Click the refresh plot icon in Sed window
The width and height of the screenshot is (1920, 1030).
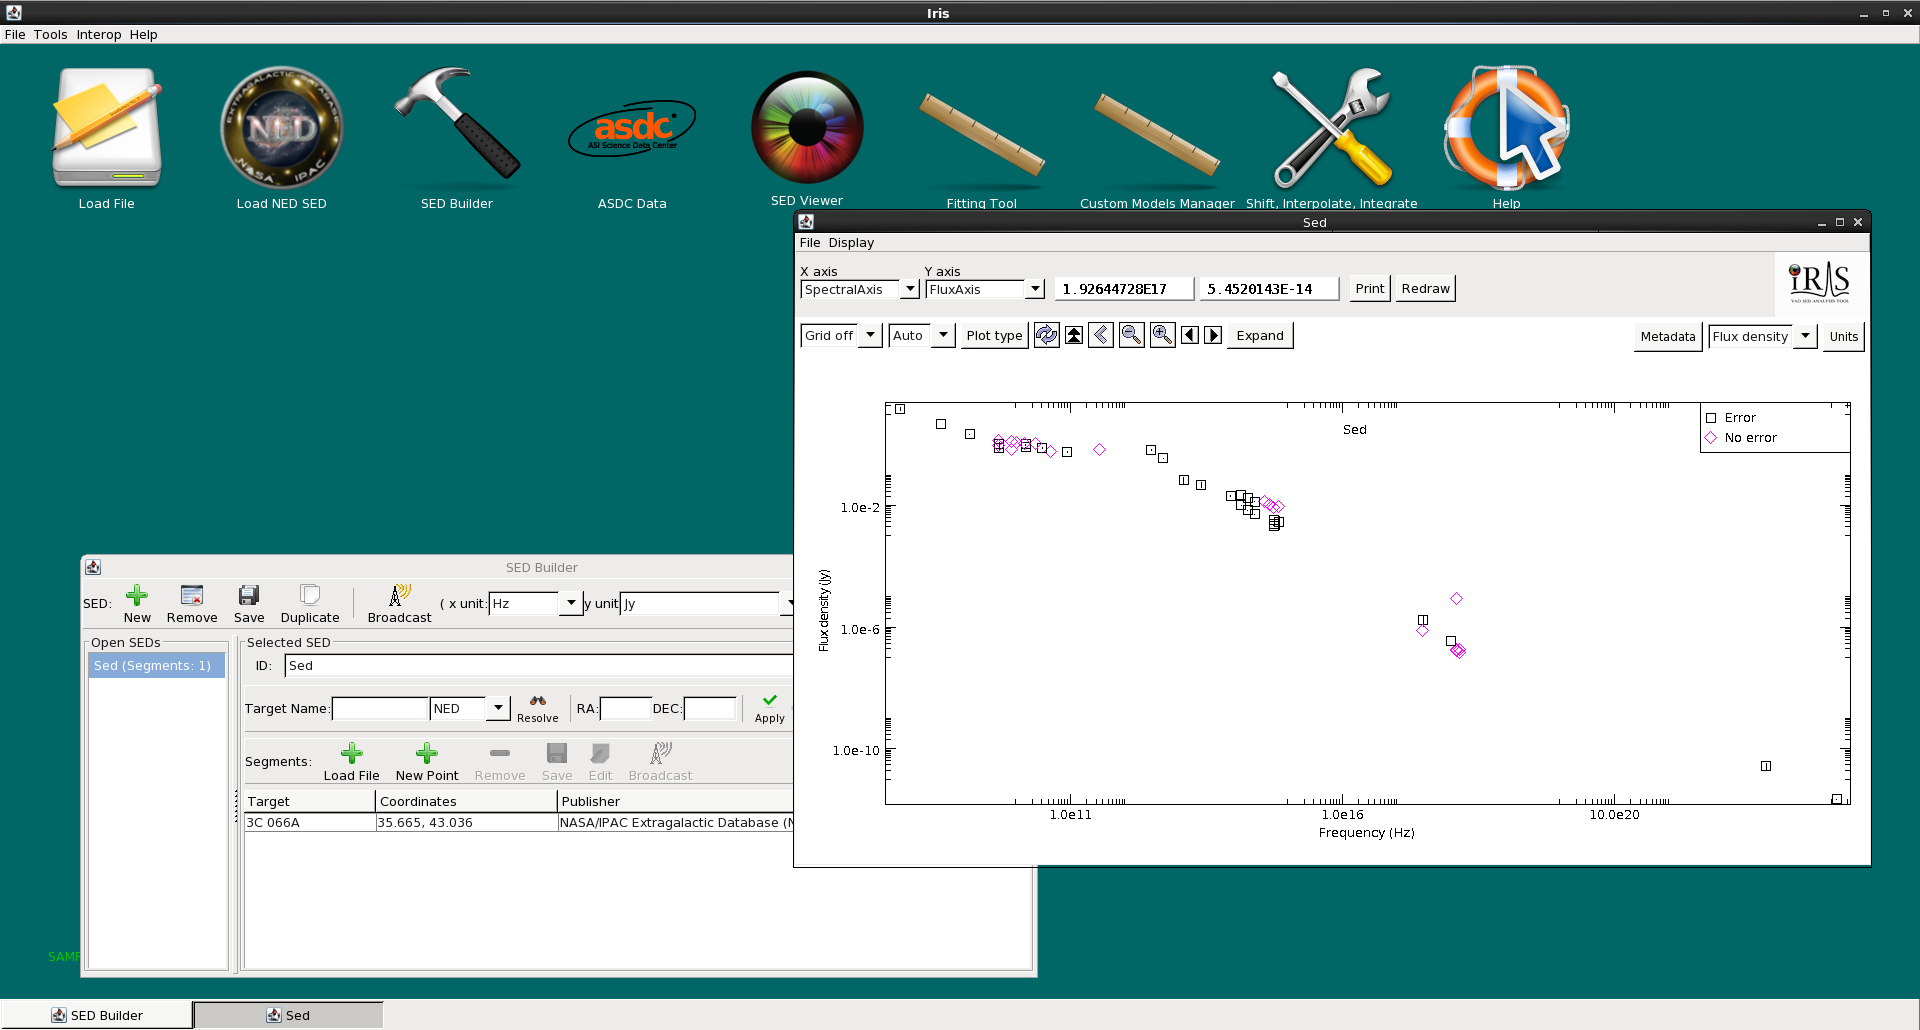[1046, 336]
